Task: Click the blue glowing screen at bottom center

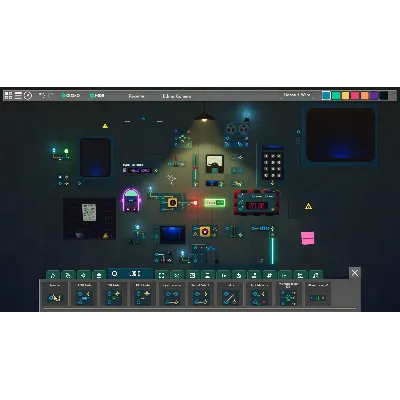Action: coord(172,234)
